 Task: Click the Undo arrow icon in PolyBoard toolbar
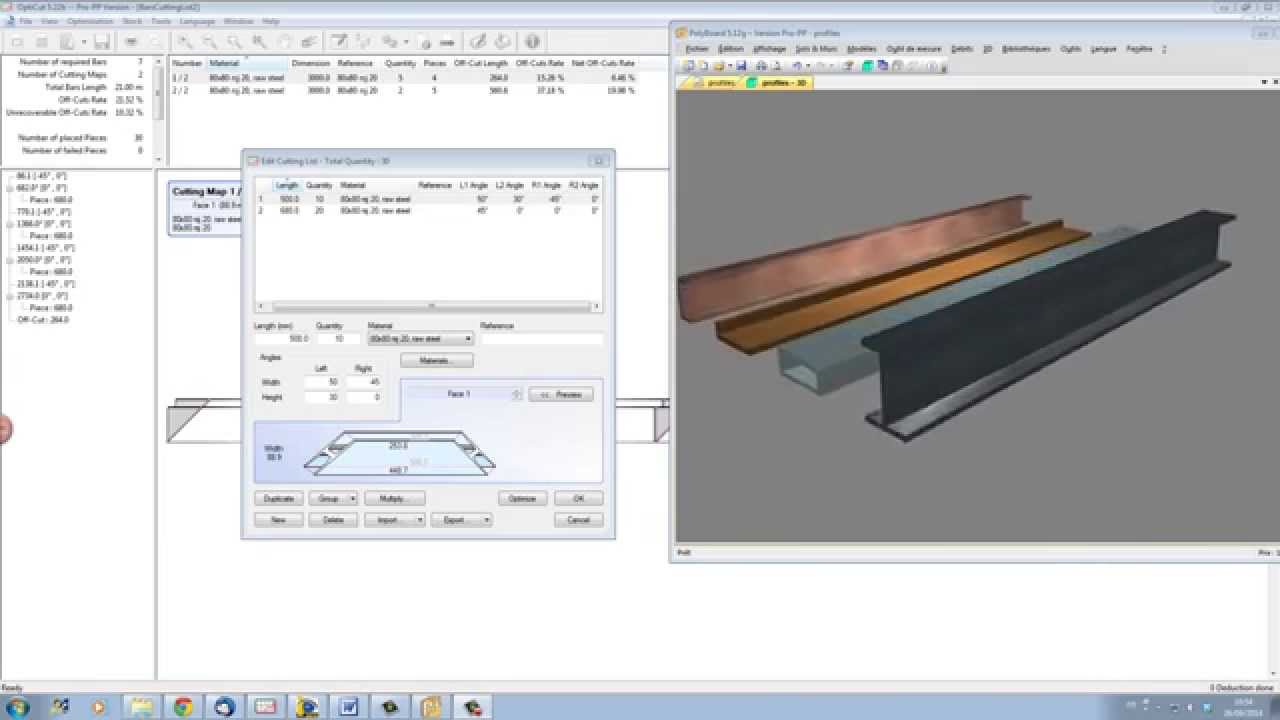(796, 66)
